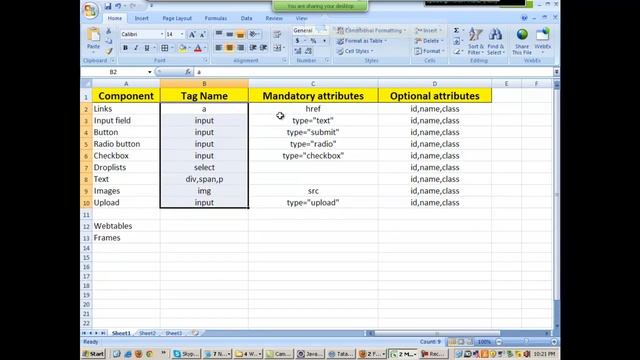640x360 pixels.
Task: Open Fill Color yellow swatch
Action: click(x=182, y=48)
